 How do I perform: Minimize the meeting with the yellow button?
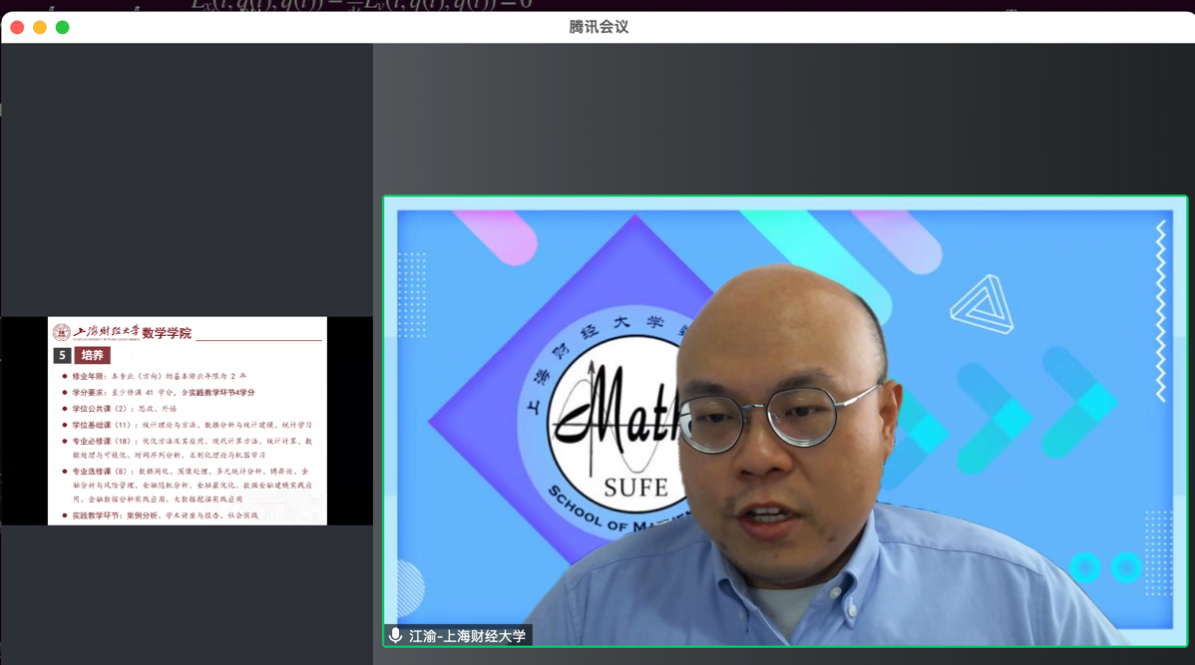40,27
